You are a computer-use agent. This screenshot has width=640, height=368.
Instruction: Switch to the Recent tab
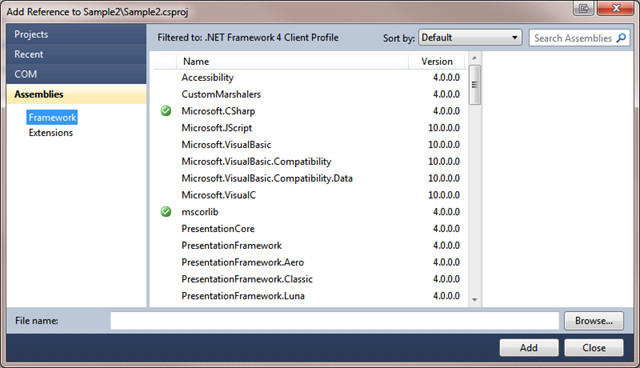click(x=76, y=54)
